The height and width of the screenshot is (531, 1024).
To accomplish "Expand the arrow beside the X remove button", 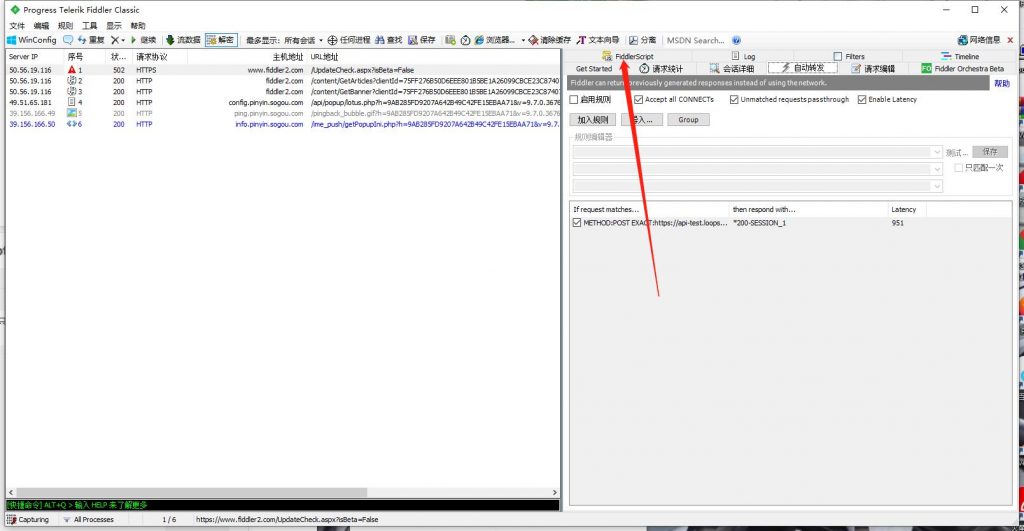I will pyautogui.click(x=123, y=40).
